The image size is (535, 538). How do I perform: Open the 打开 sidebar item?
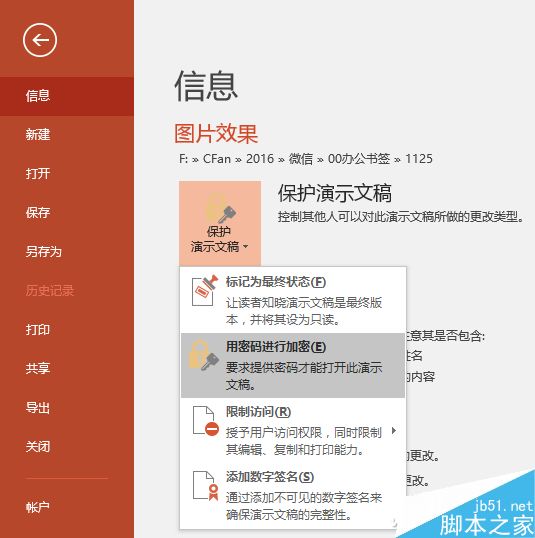point(67,174)
